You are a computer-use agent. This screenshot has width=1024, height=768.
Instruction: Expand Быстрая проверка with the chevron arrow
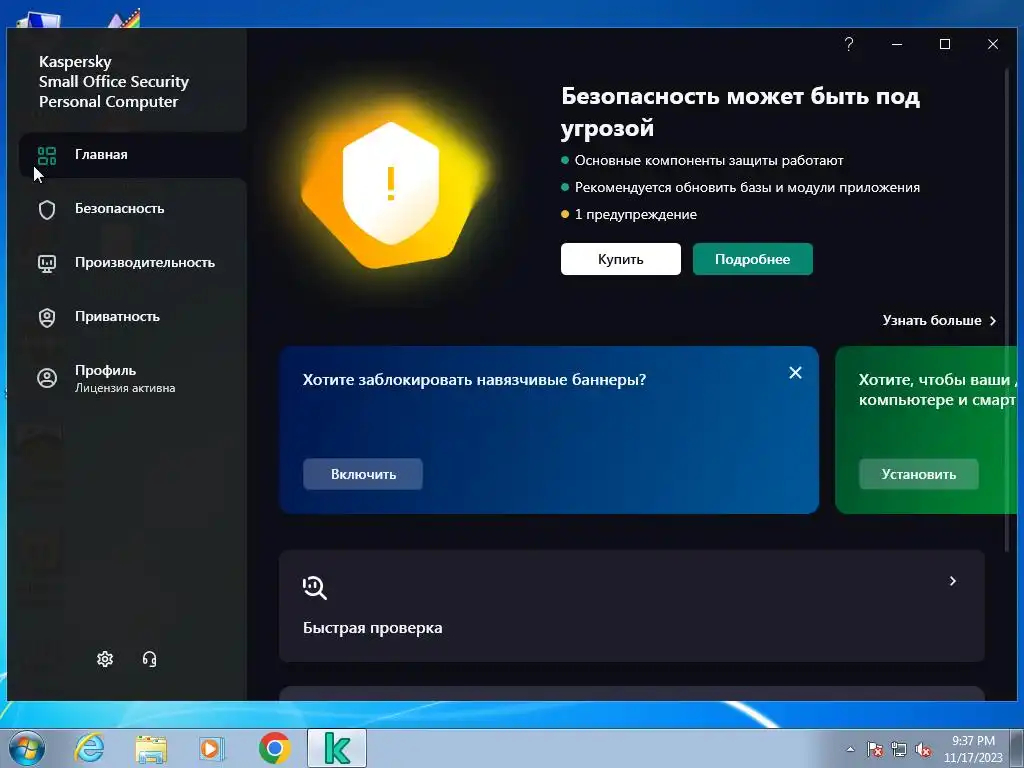coord(952,581)
